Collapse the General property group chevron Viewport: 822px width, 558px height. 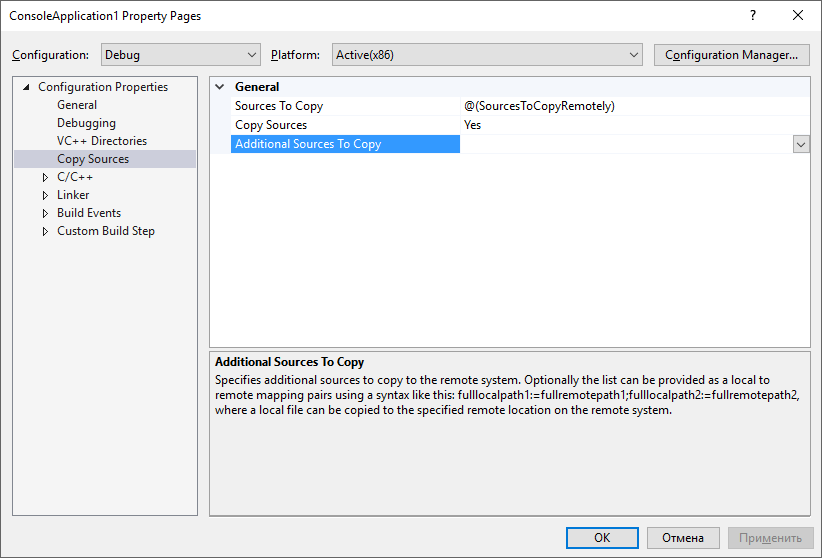(220, 87)
